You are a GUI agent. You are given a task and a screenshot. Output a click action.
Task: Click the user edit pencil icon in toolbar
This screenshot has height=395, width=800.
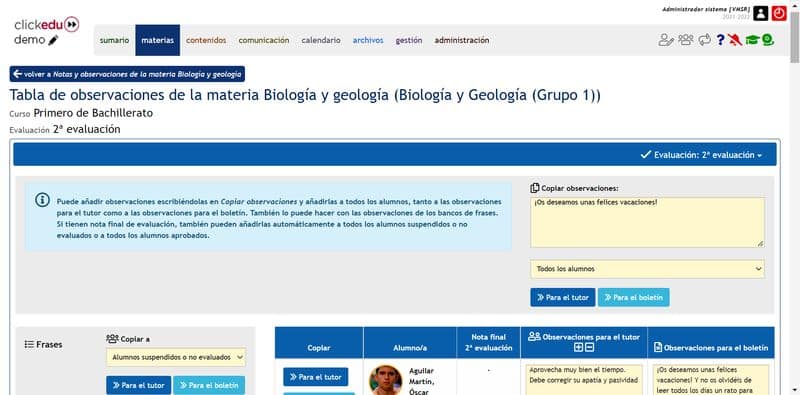666,40
